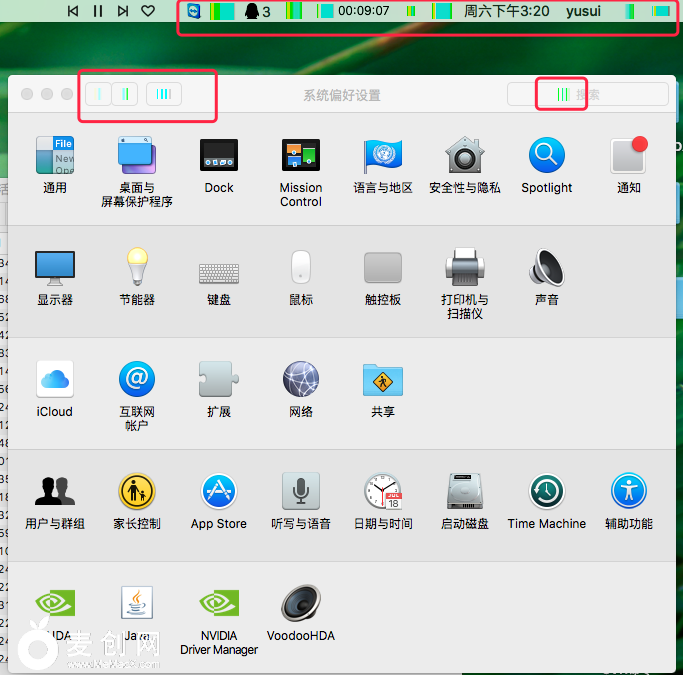Skip to previous track in menu bar
The image size is (683, 675).
click(x=73, y=11)
